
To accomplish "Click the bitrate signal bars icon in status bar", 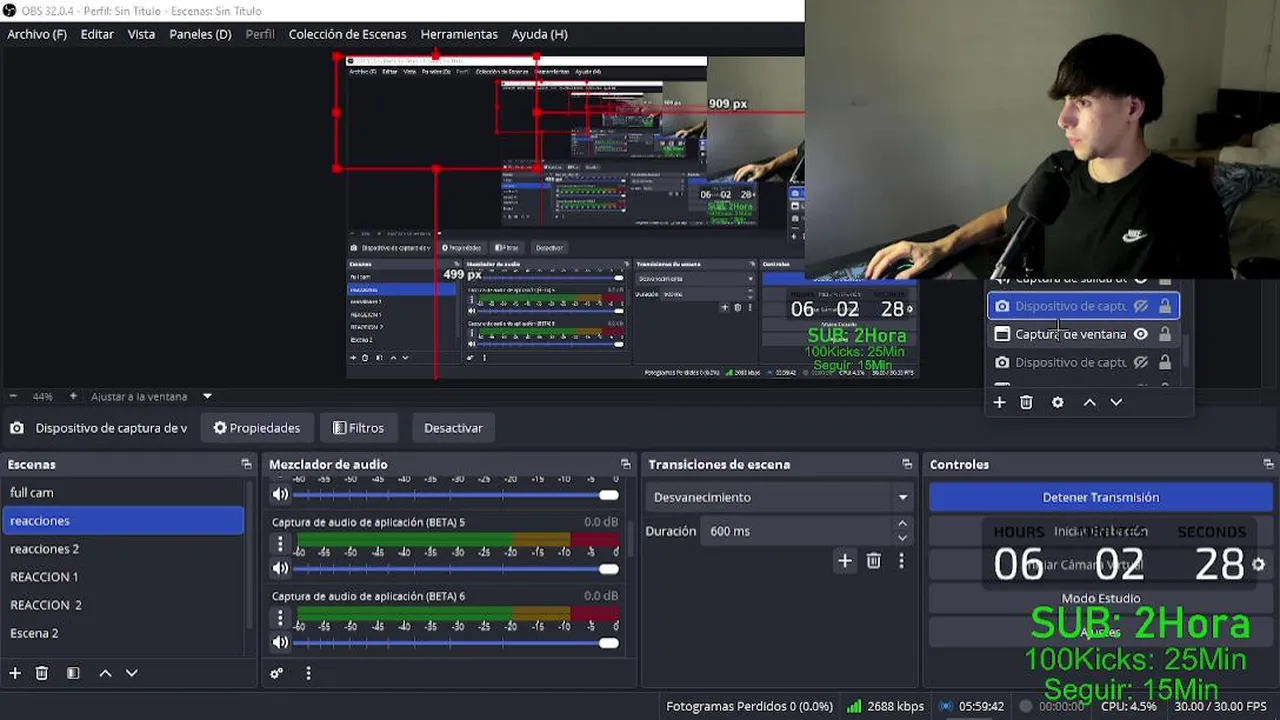I will pyautogui.click(x=854, y=706).
